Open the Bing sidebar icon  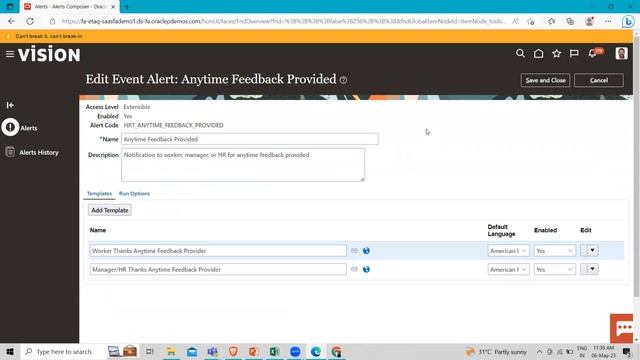(628, 21)
